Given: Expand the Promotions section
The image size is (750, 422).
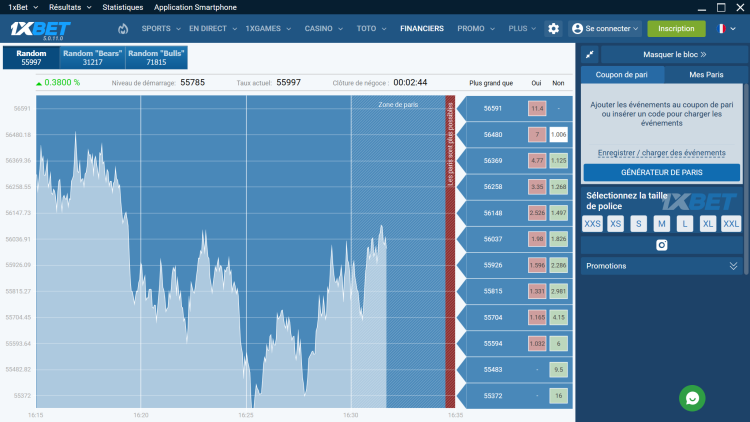Looking at the screenshot, I should point(662,266).
